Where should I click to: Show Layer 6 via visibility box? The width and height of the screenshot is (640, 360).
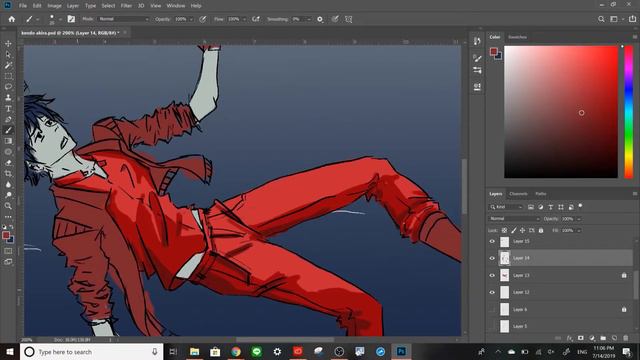click(x=492, y=309)
